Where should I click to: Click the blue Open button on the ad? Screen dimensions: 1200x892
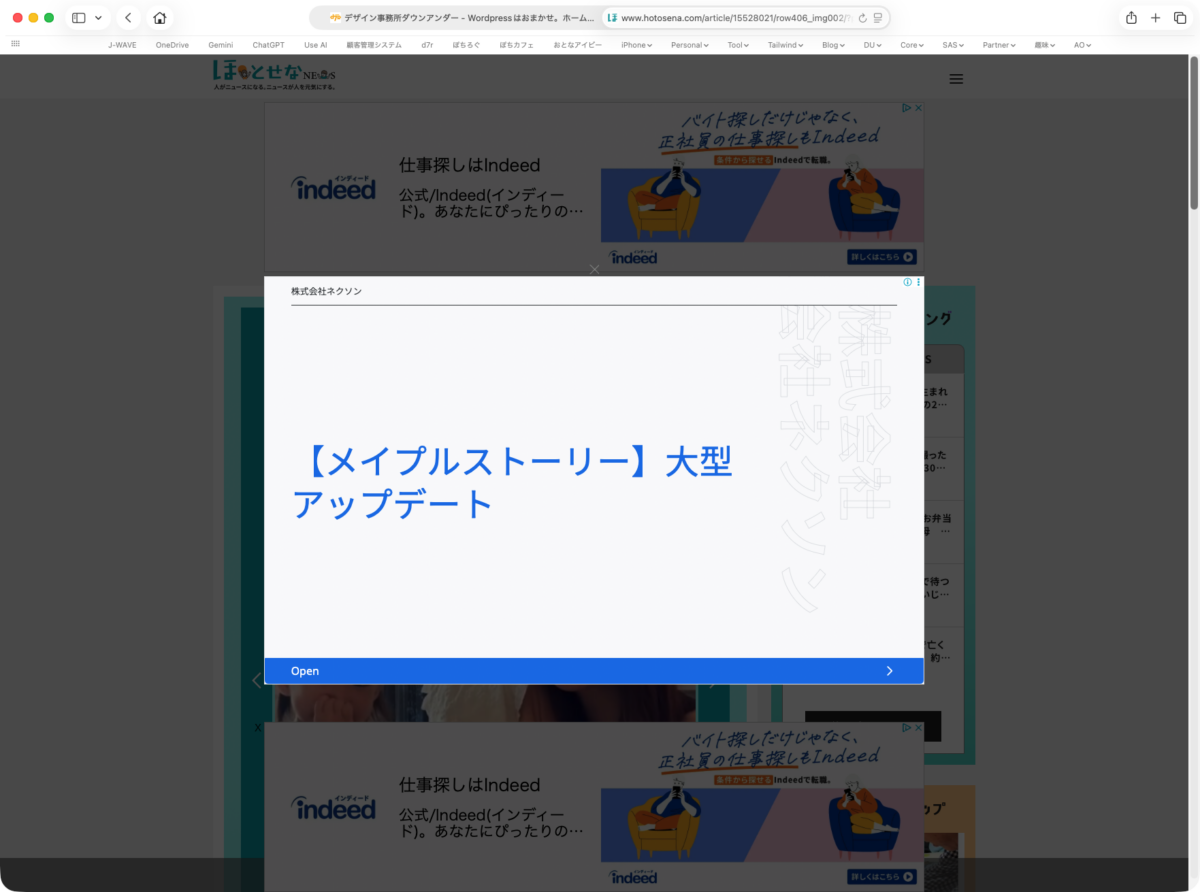pyautogui.click(x=594, y=671)
